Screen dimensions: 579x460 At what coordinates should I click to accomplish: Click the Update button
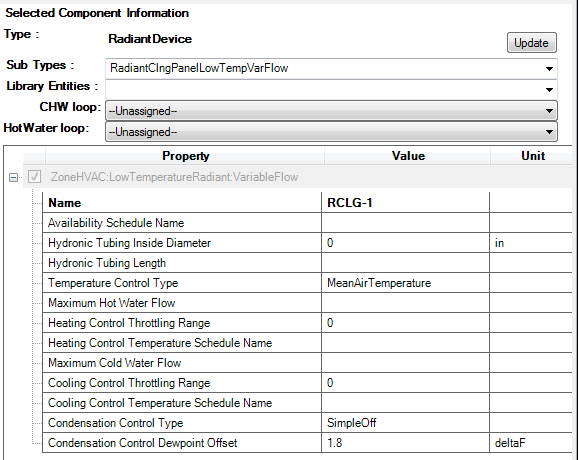coord(531,42)
